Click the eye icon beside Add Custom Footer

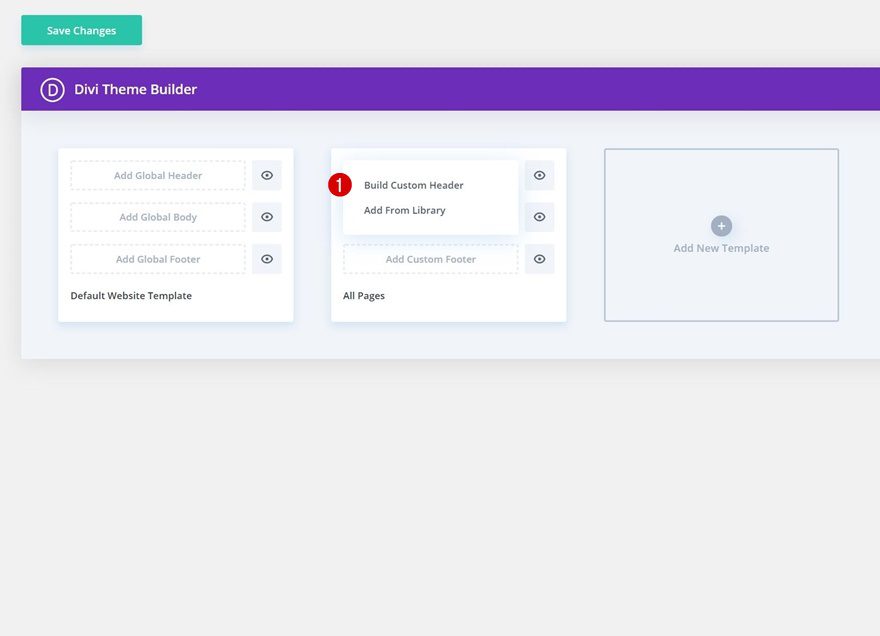click(x=539, y=259)
